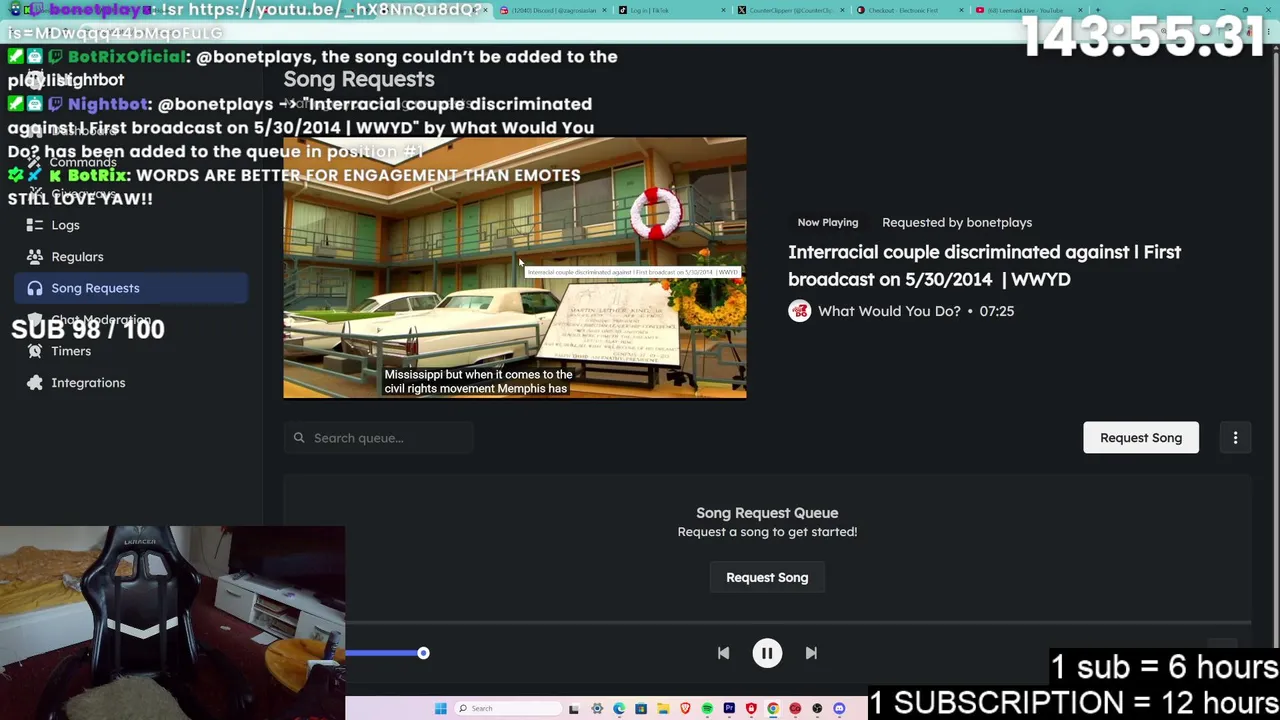Open Discord from the taskbar
Viewport: 1280px width, 720px height.
click(839, 709)
